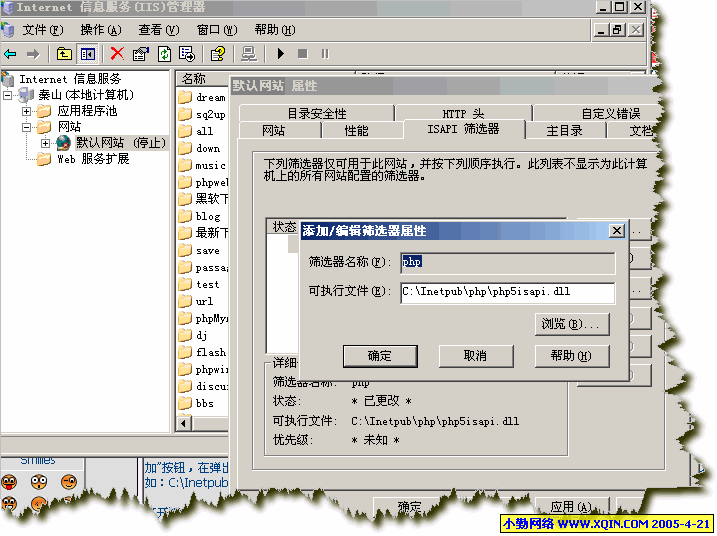
Task: Open Properties via the toolbar icon
Action: coord(141,54)
